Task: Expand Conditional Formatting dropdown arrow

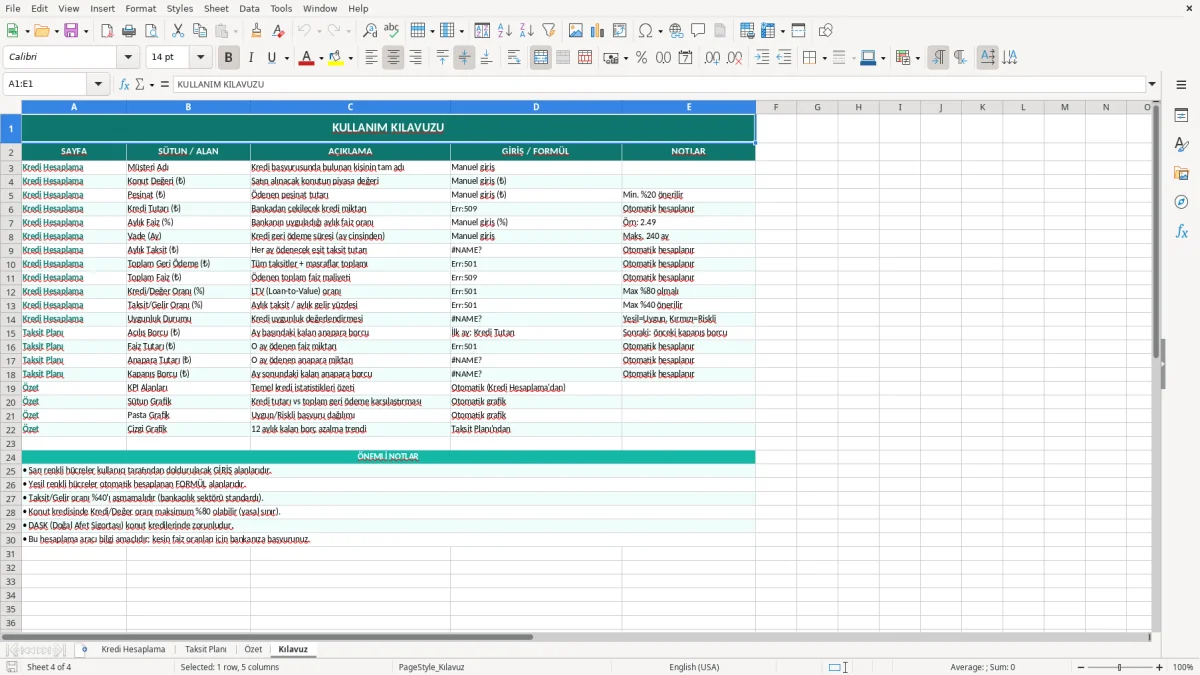Action: coord(917,58)
